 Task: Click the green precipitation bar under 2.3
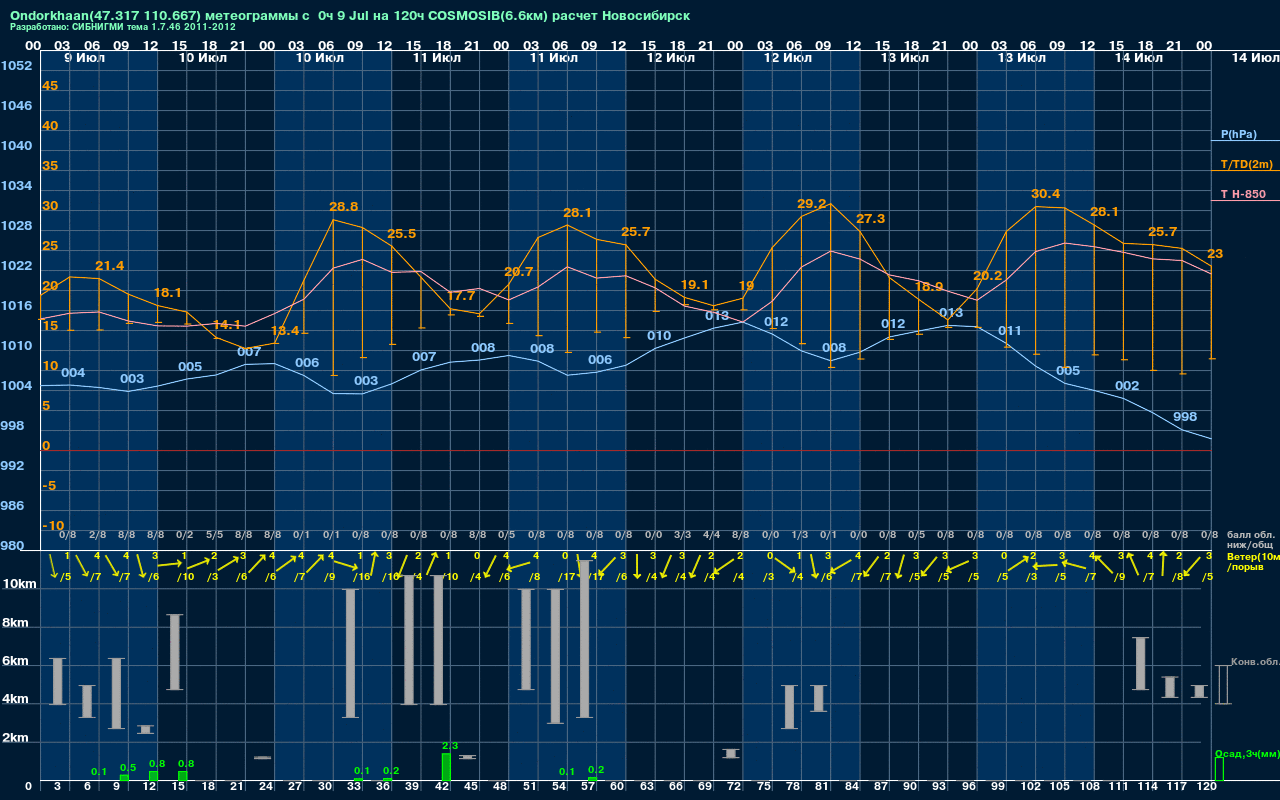click(x=446, y=767)
